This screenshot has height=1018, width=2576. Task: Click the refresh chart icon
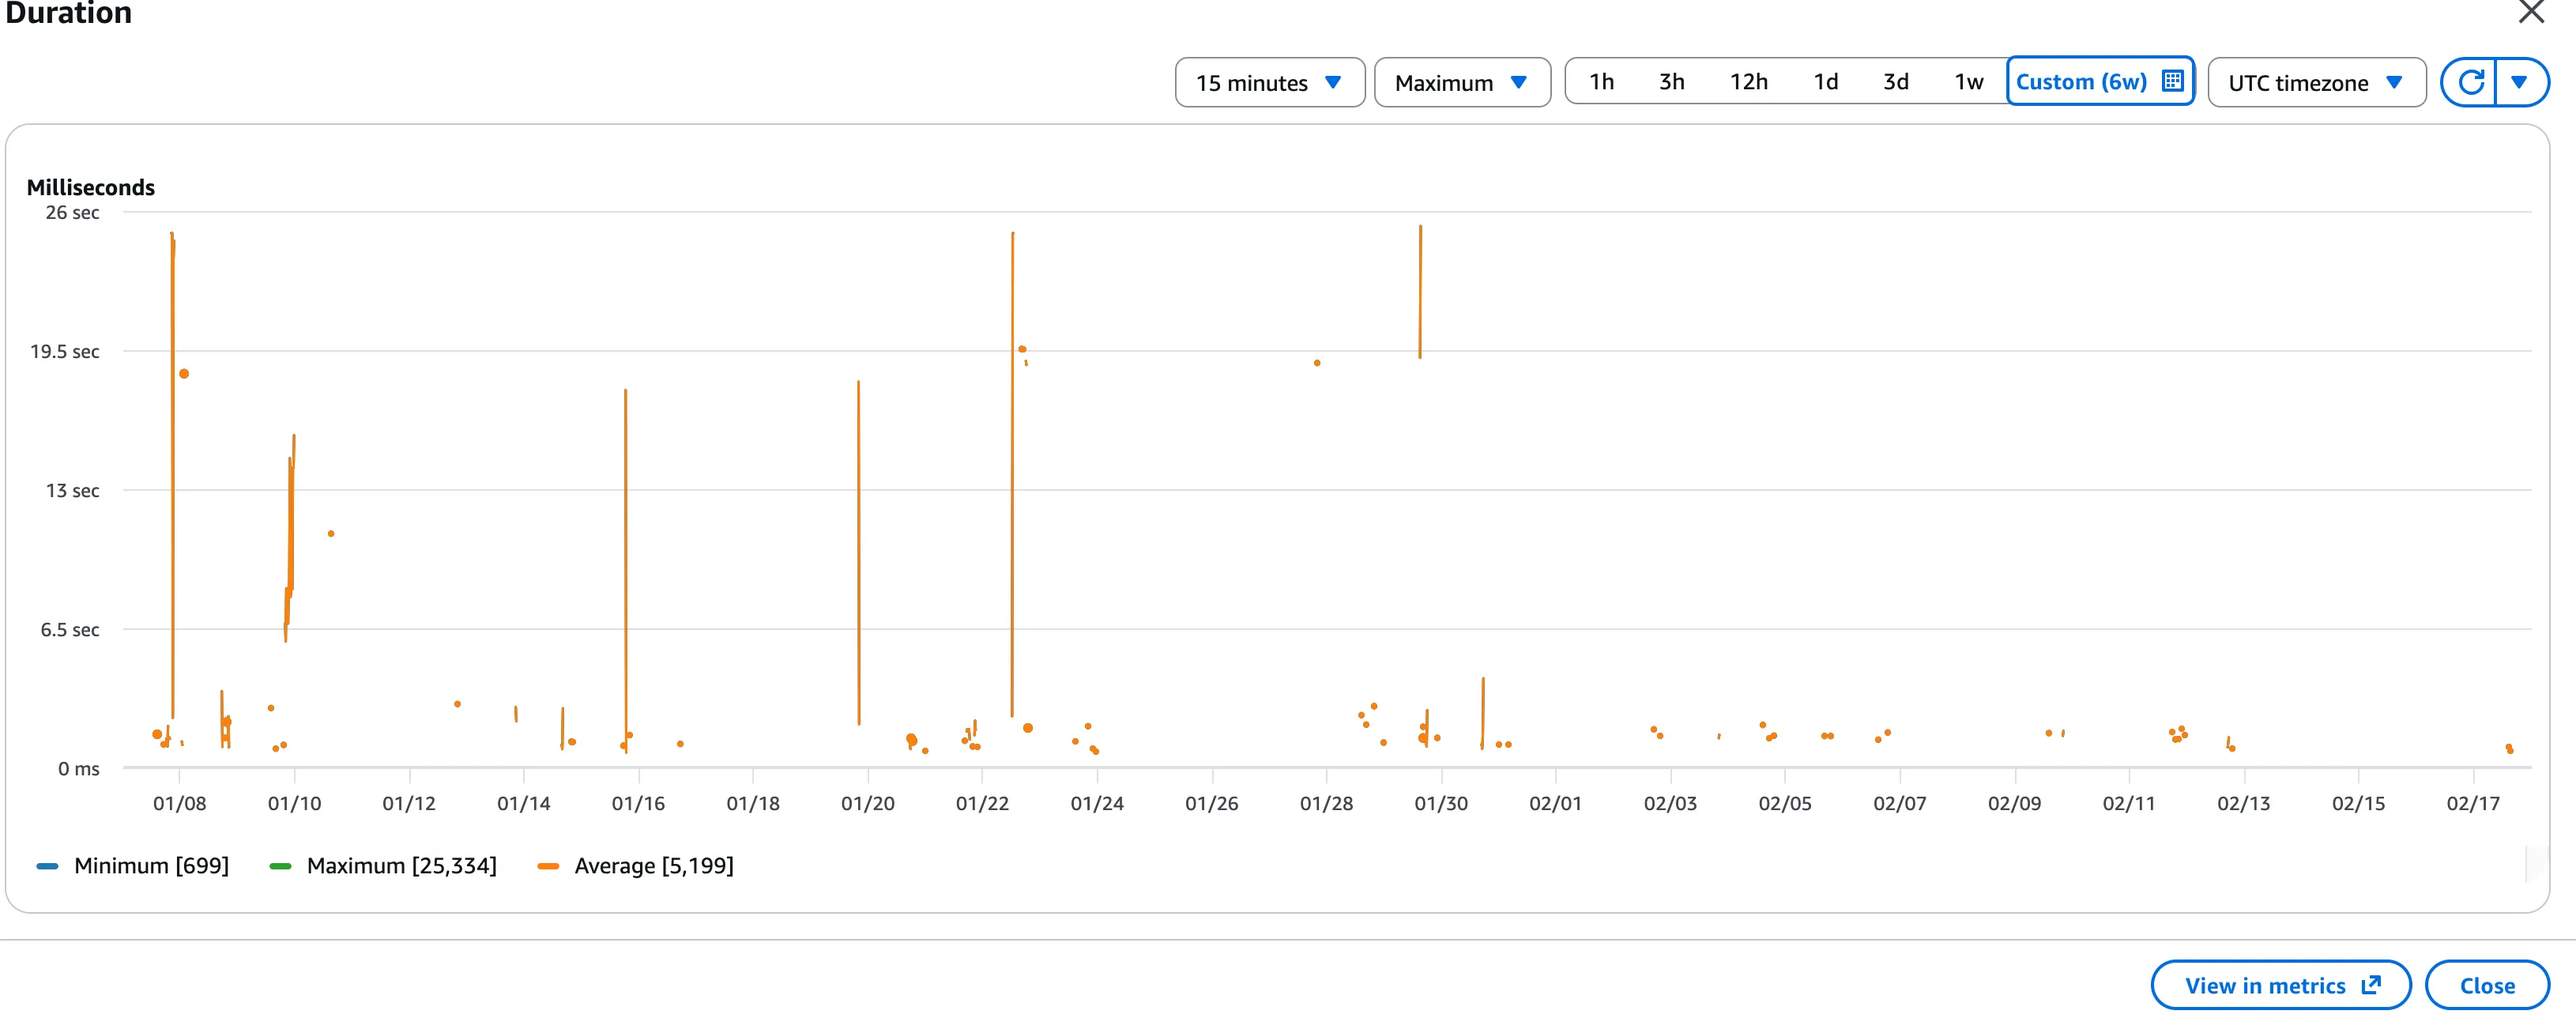2471,82
